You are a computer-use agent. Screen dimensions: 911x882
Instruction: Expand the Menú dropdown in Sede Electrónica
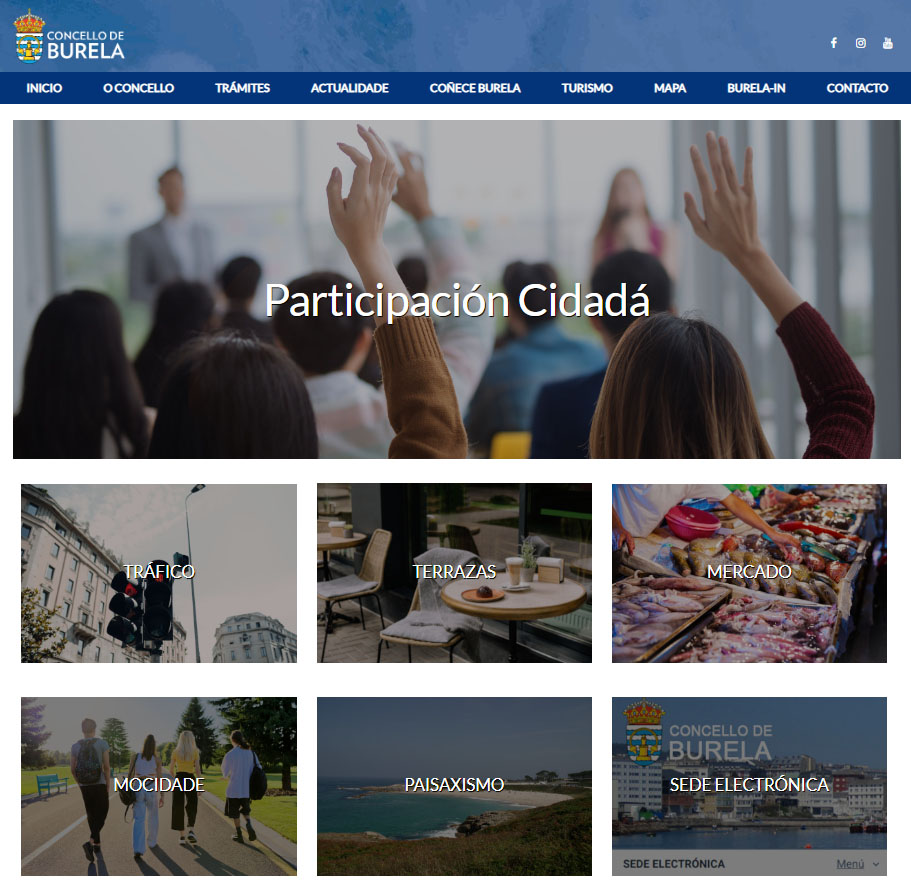point(857,864)
